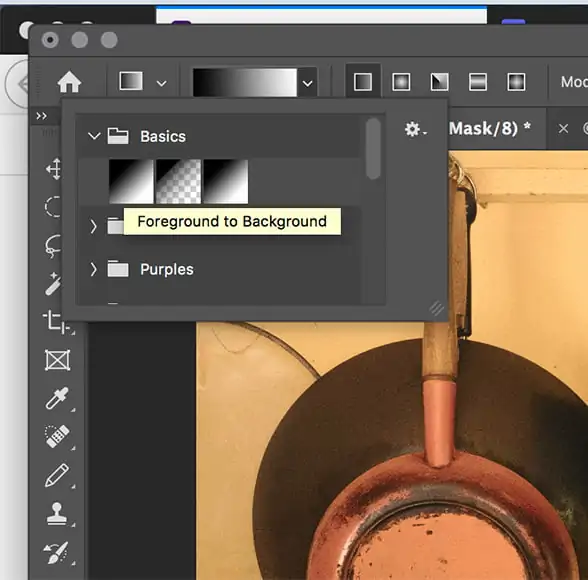Select the Move tool

tap(54, 169)
